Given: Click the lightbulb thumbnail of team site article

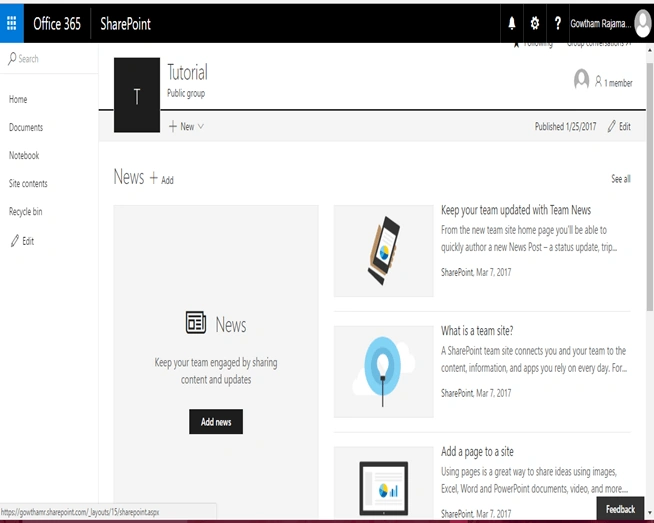Looking at the screenshot, I should click(x=383, y=372).
